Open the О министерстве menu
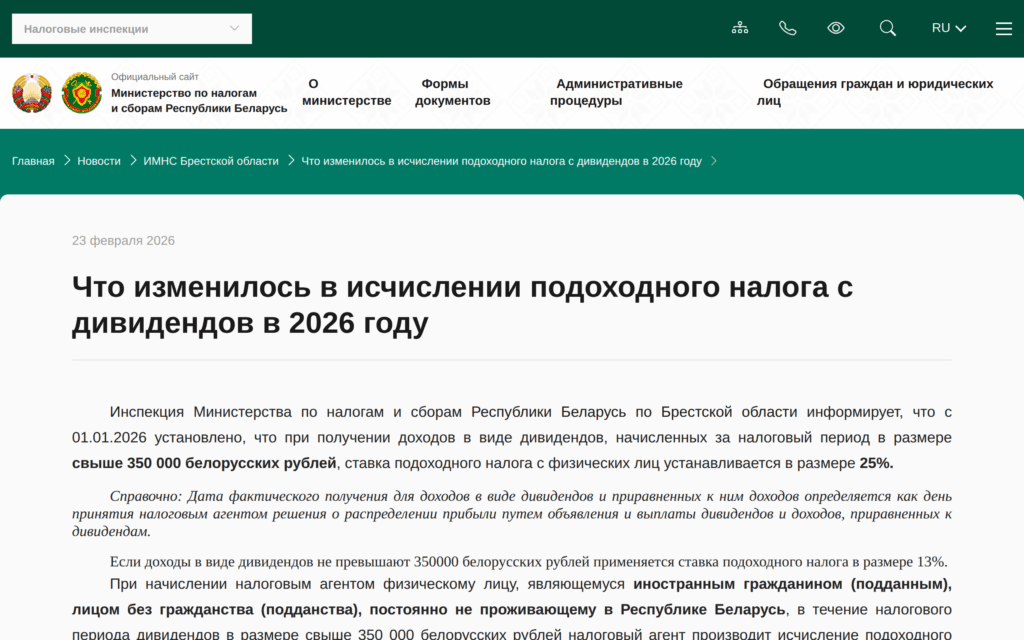1024x640 pixels. pos(347,92)
